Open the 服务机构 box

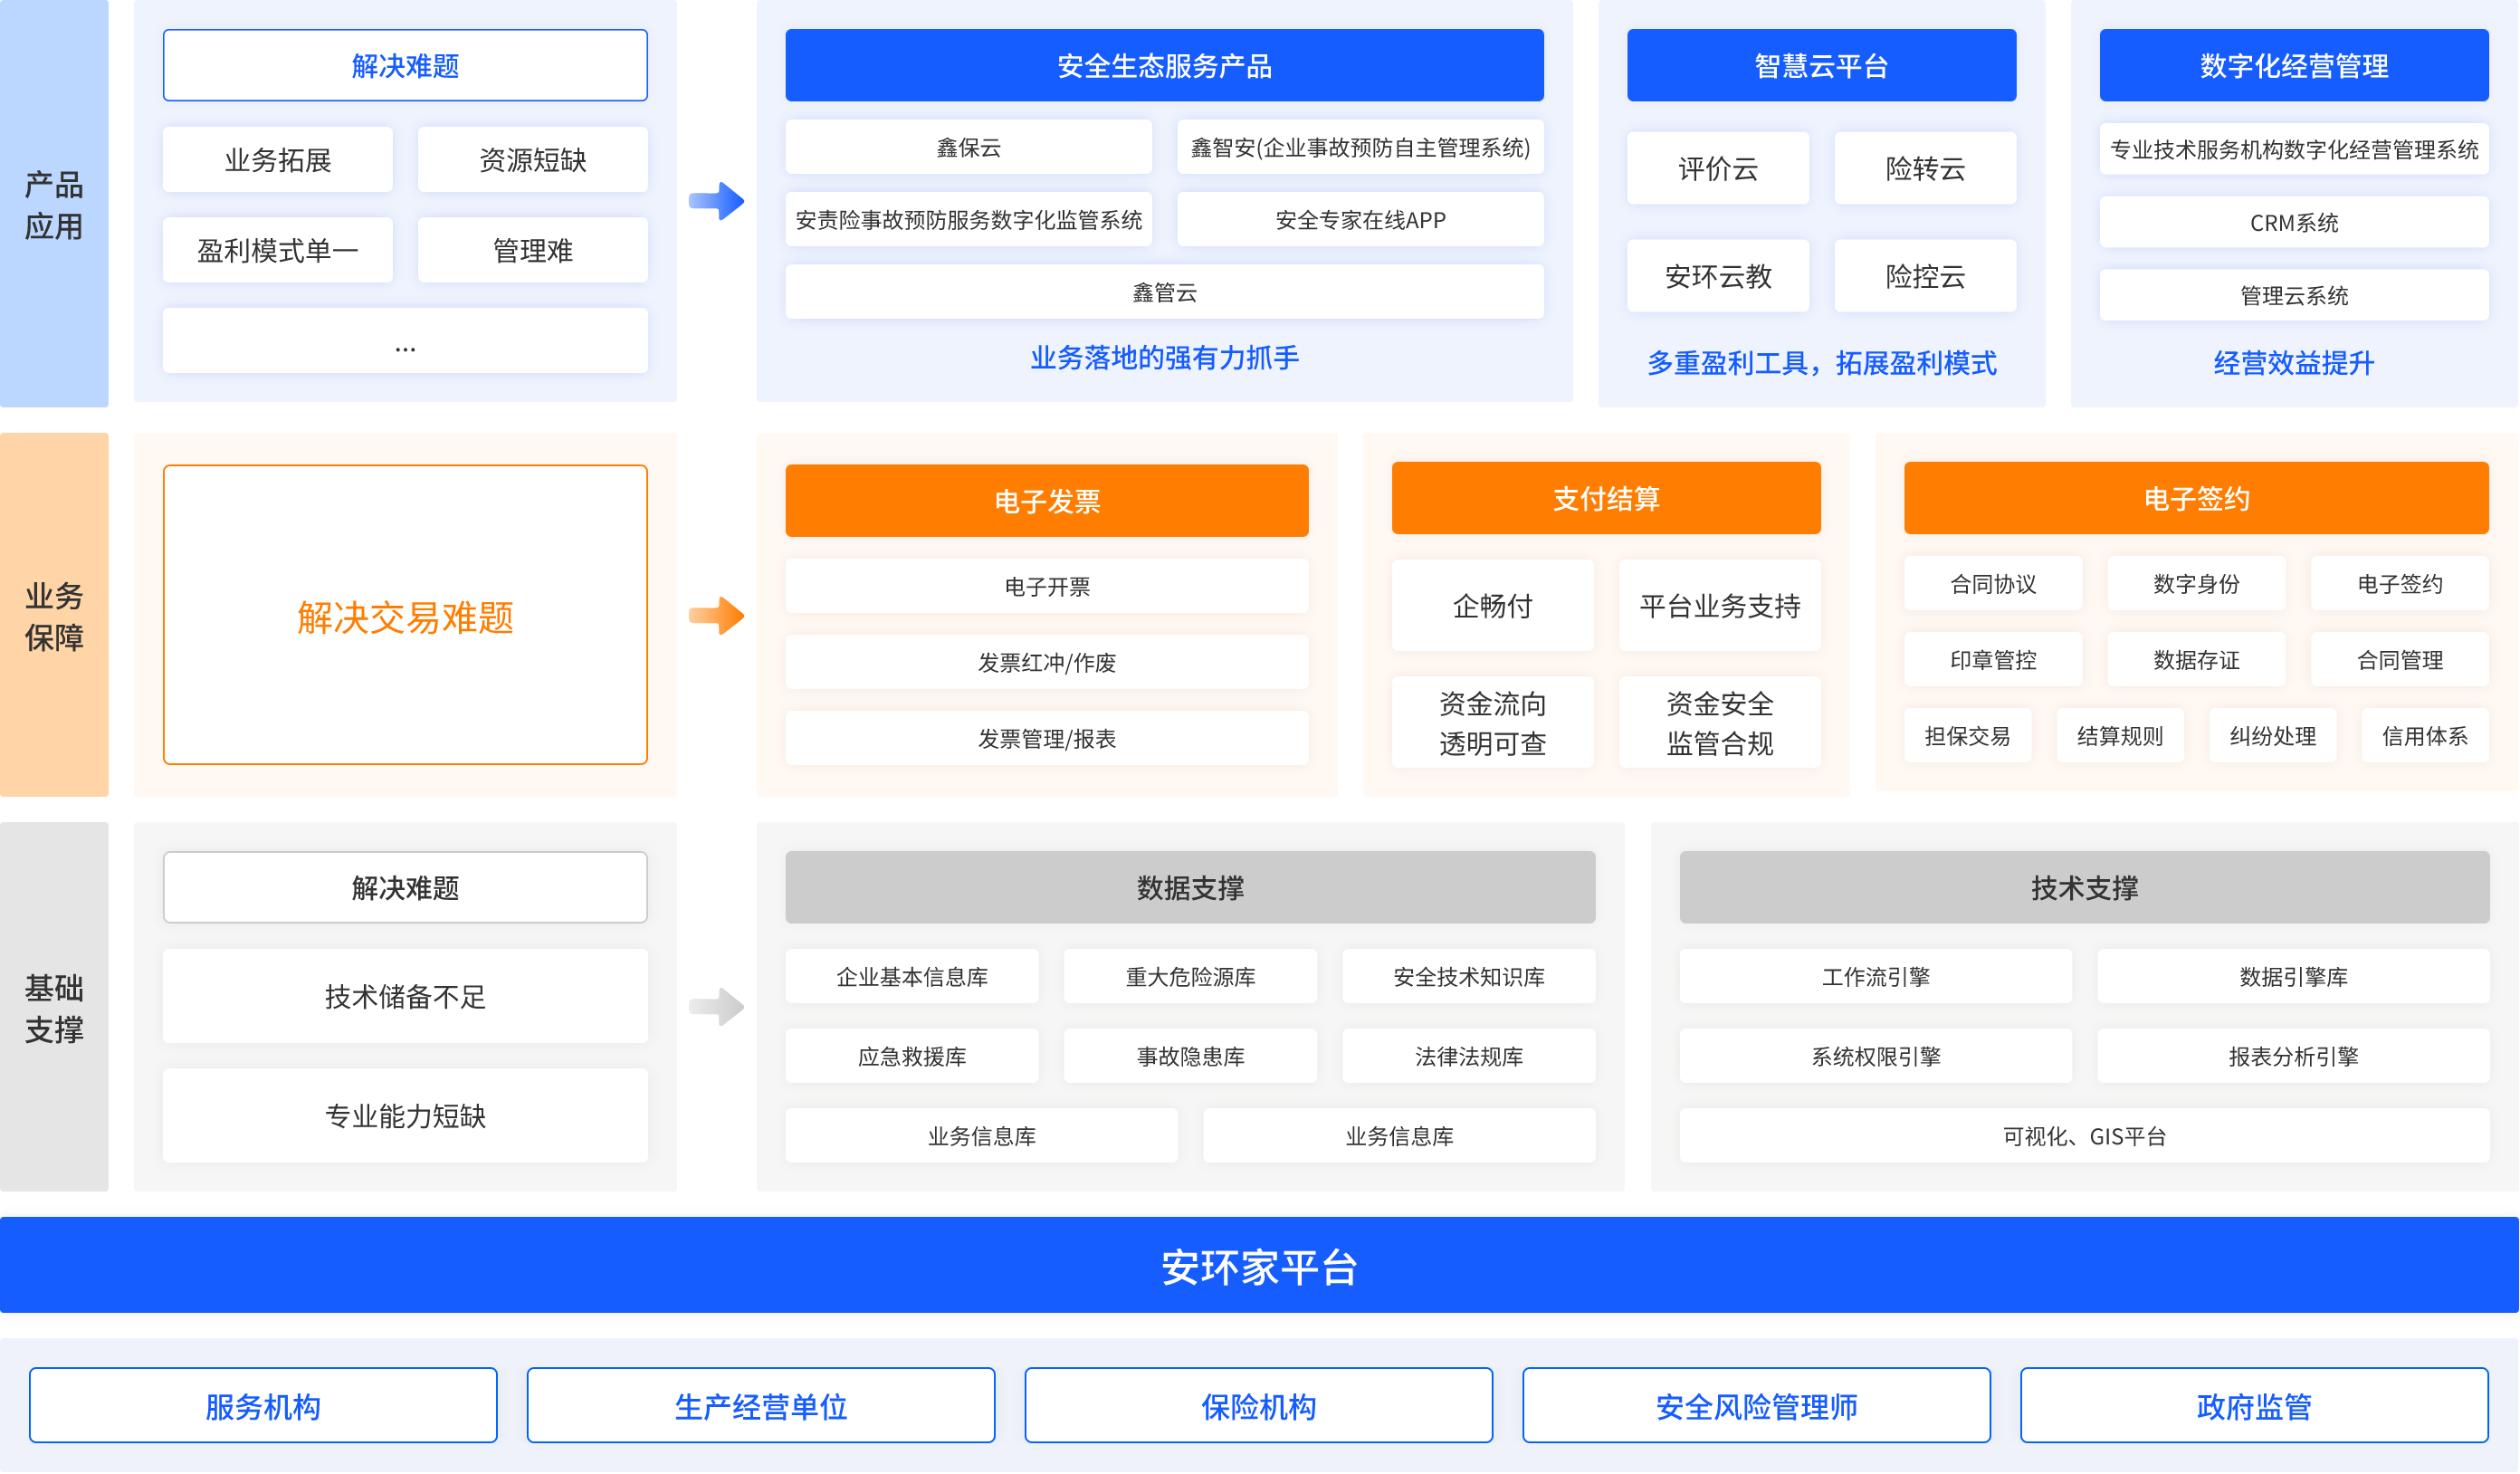[263, 1406]
